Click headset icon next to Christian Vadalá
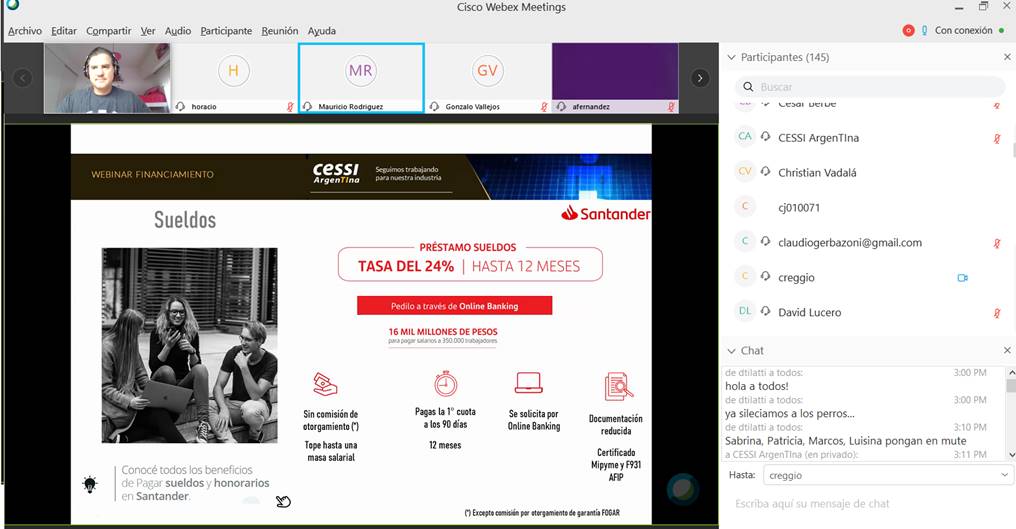 point(766,171)
